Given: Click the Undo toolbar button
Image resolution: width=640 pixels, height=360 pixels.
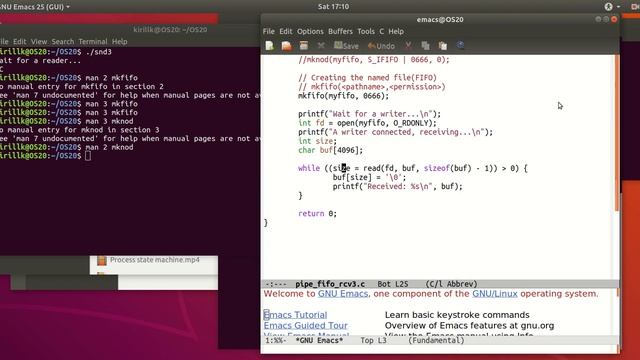Looking at the screenshot, I should [381, 46].
